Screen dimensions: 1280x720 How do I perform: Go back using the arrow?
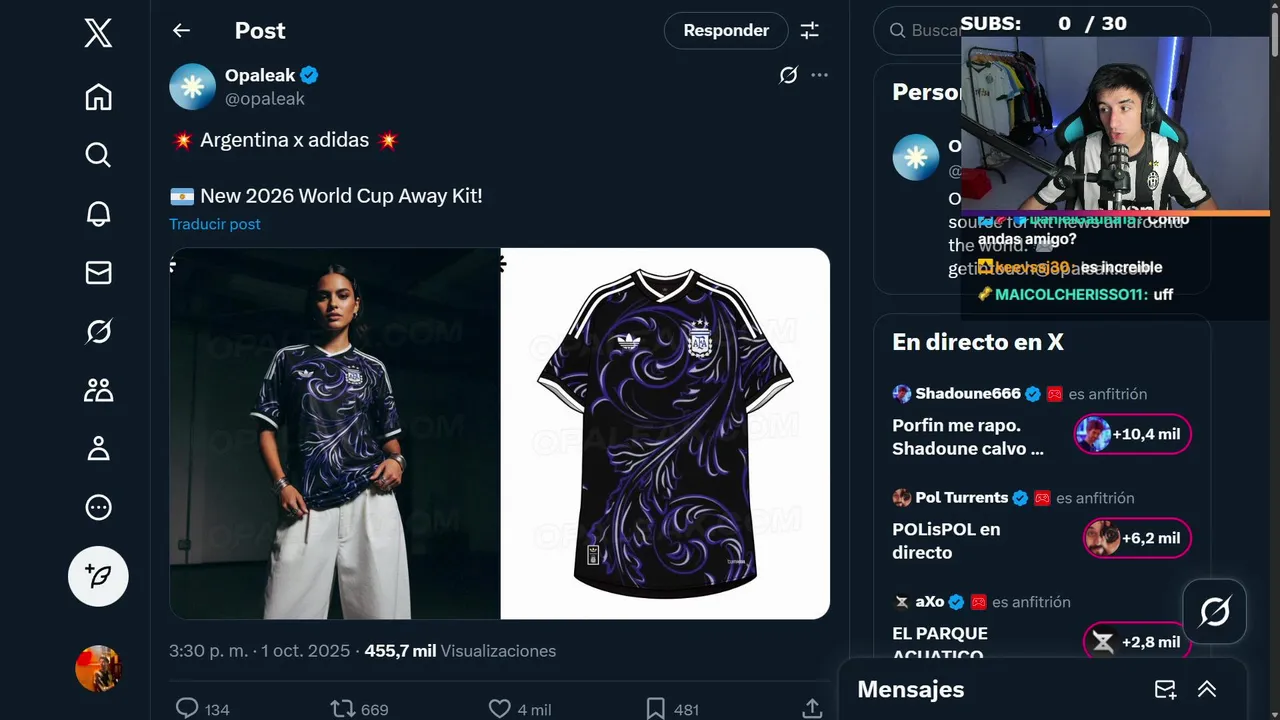coord(181,31)
